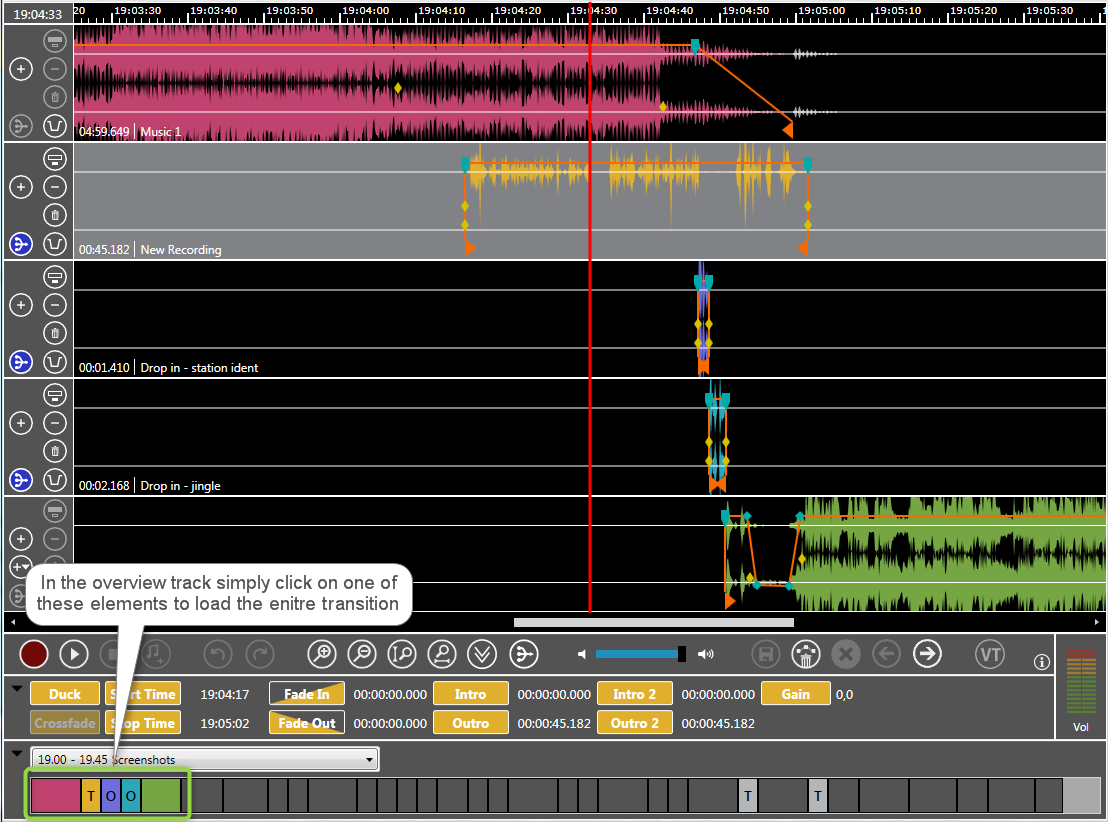Image resolution: width=1108 pixels, height=822 pixels.
Task: Collapse the overview track section triangle
Action: (17, 753)
